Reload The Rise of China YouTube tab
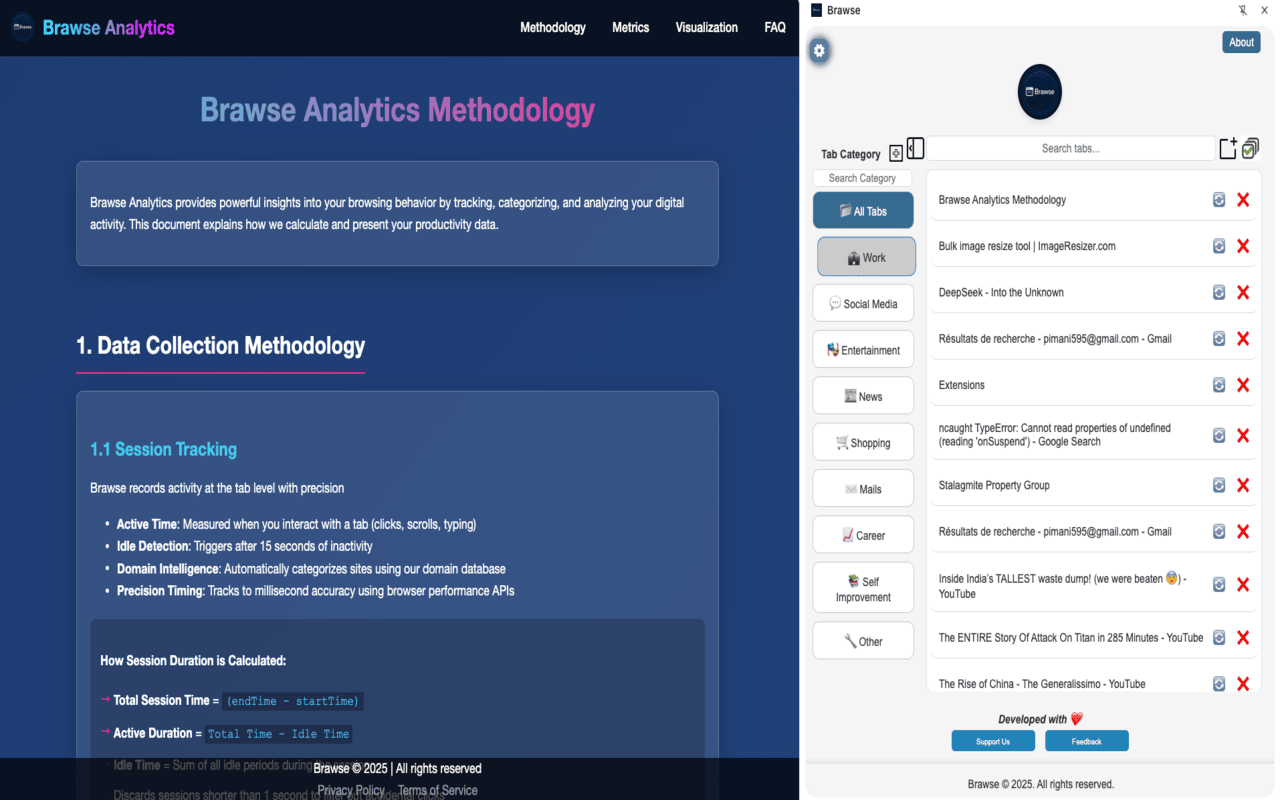This screenshot has width=1280, height=800. [x=1219, y=684]
